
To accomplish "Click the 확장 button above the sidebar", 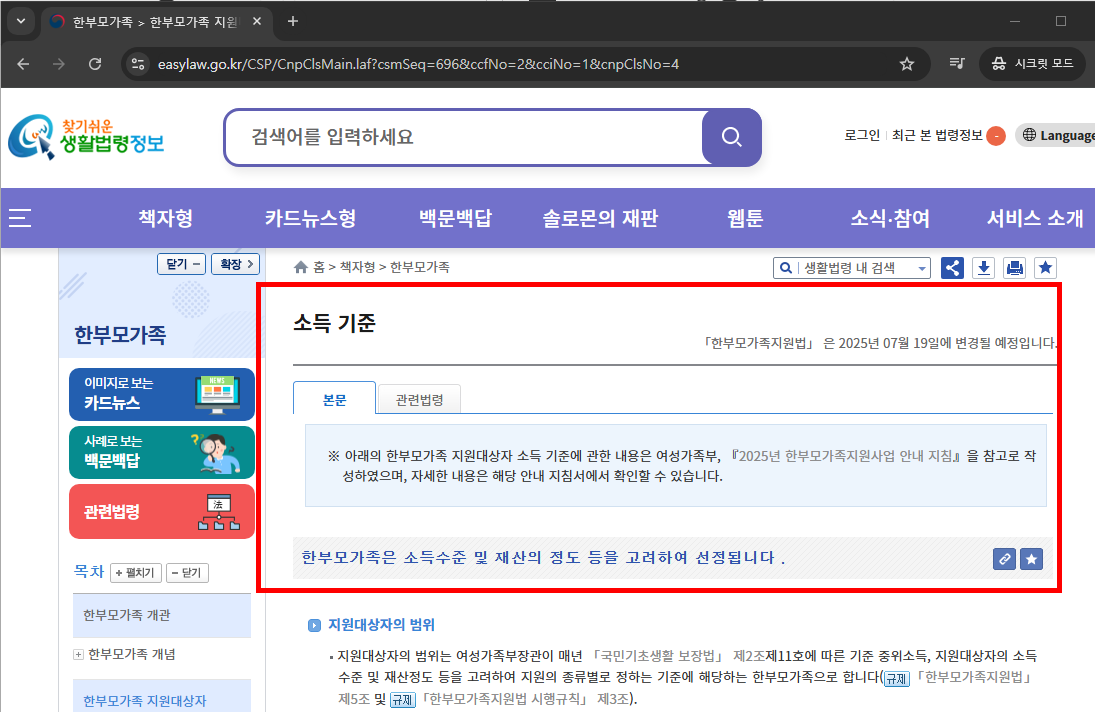I will tap(235, 263).
